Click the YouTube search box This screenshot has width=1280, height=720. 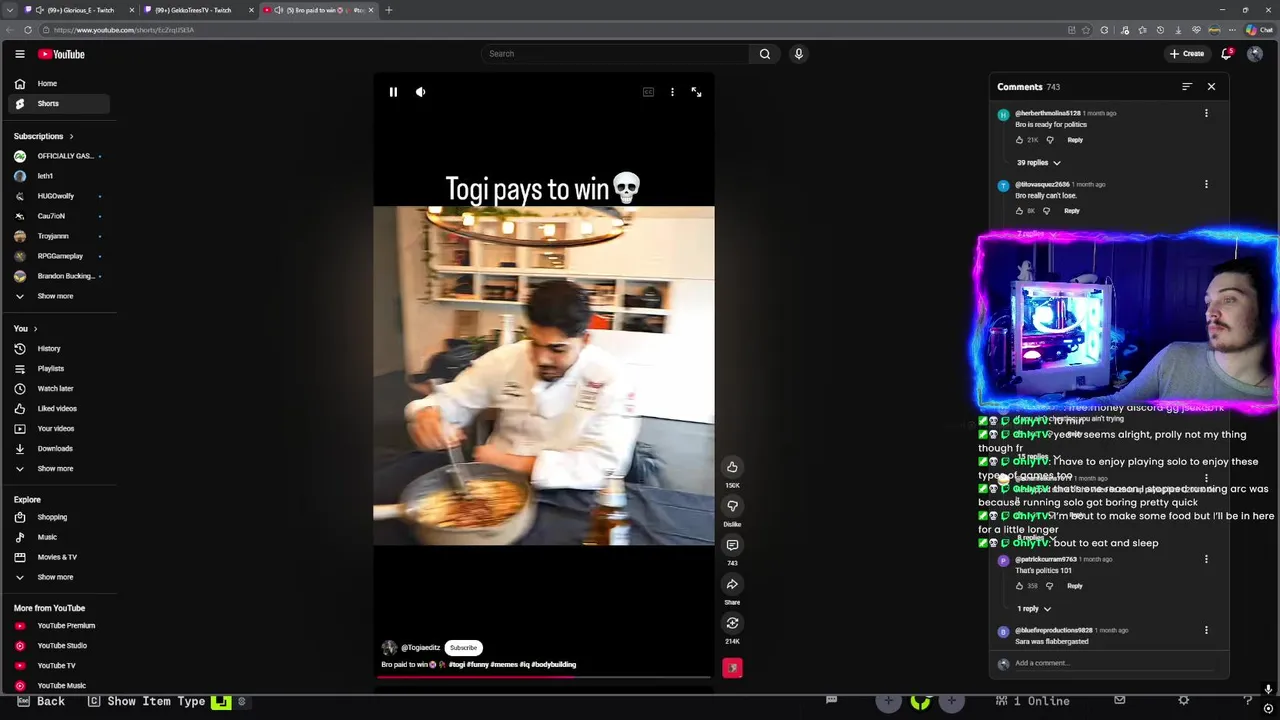[x=614, y=54]
